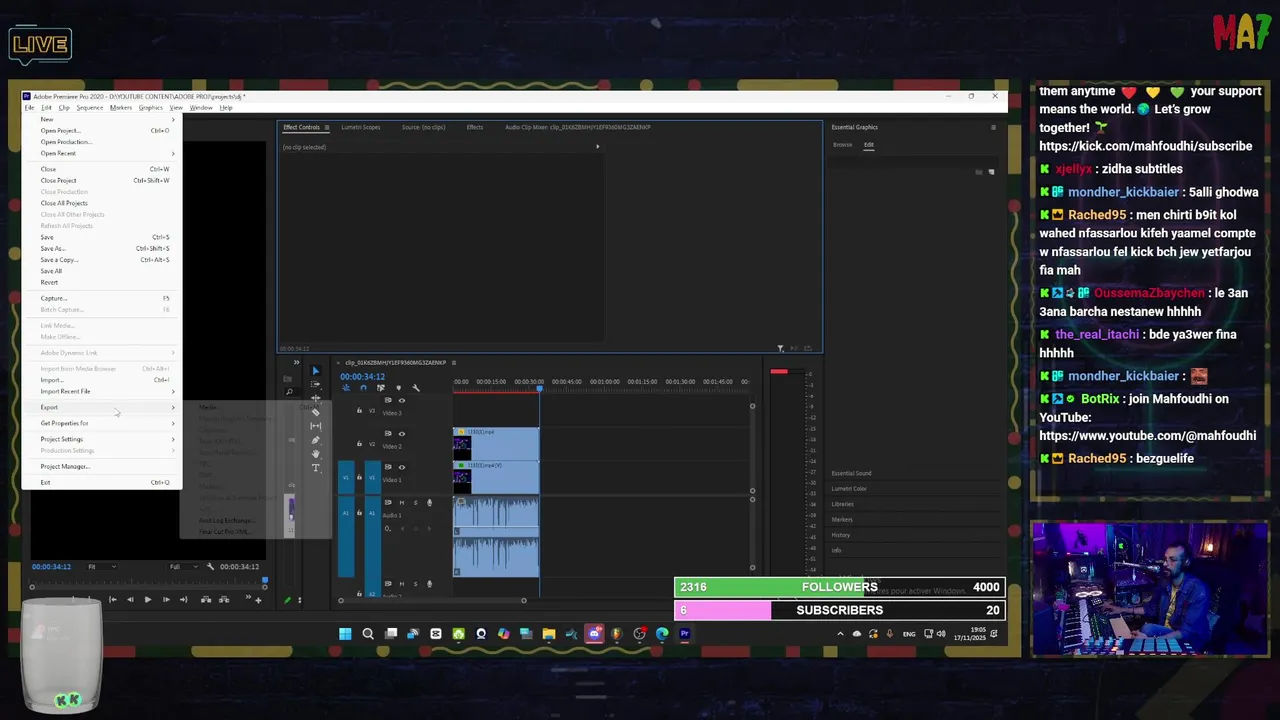Toggle V1 track targeting button
The image size is (1280, 720).
click(371, 479)
